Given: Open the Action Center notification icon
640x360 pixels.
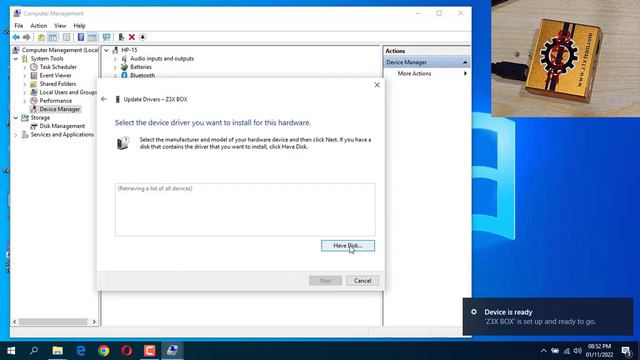Looking at the screenshot, I should (627, 351).
